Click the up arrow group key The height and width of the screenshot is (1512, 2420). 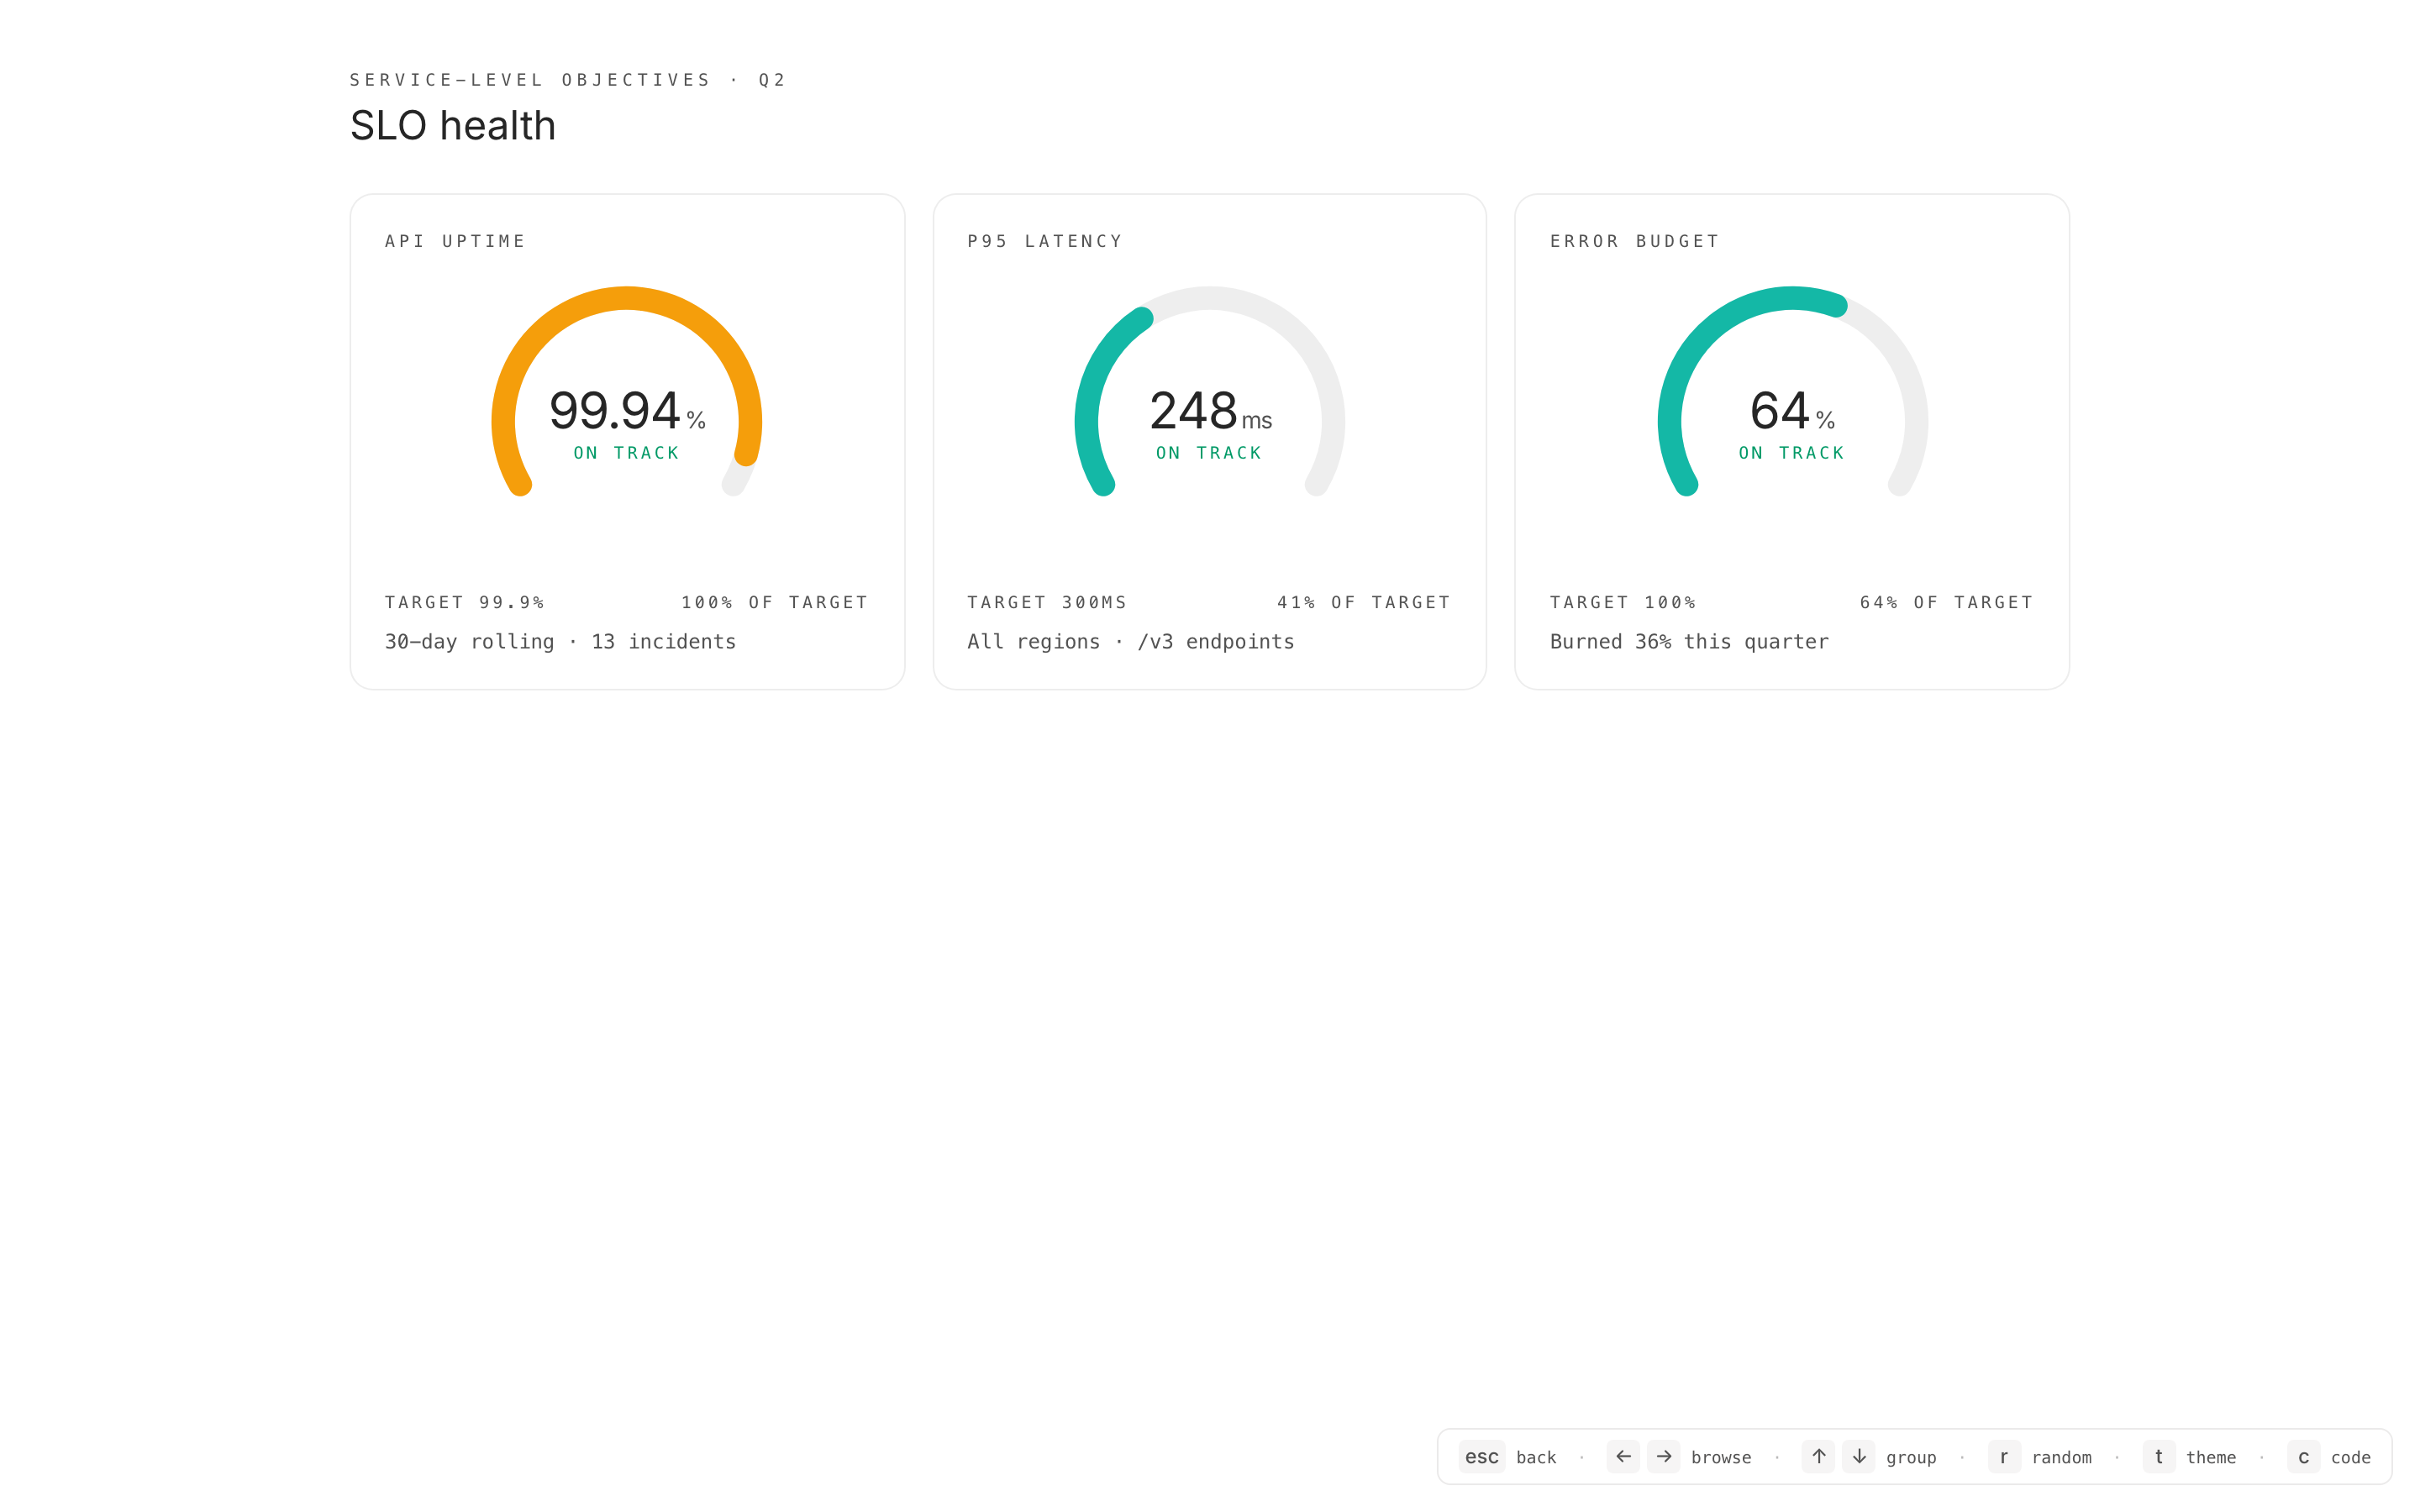point(1818,1457)
